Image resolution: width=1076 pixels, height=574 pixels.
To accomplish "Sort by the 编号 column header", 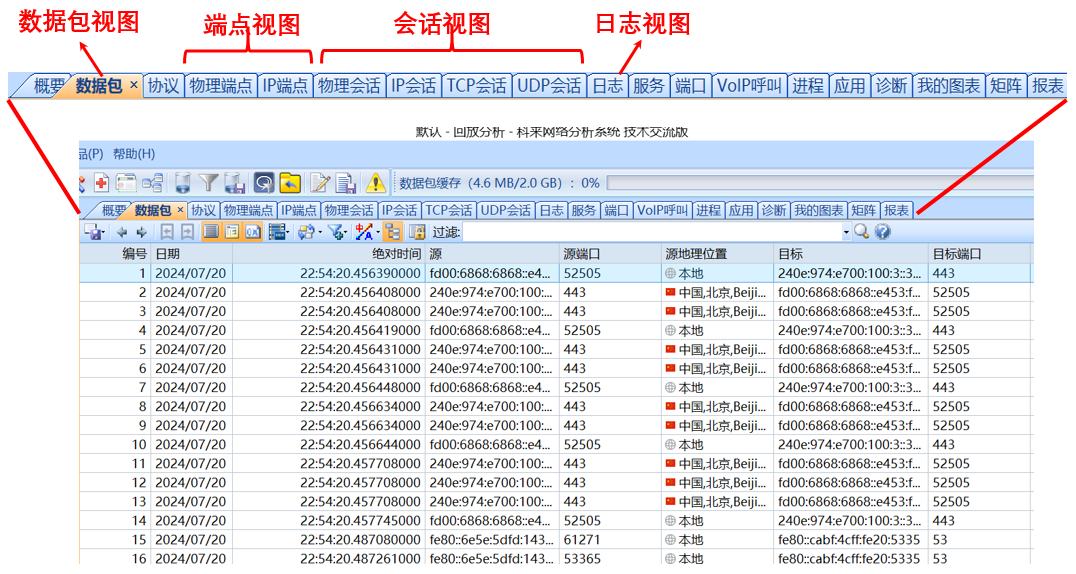I will 115,253.
